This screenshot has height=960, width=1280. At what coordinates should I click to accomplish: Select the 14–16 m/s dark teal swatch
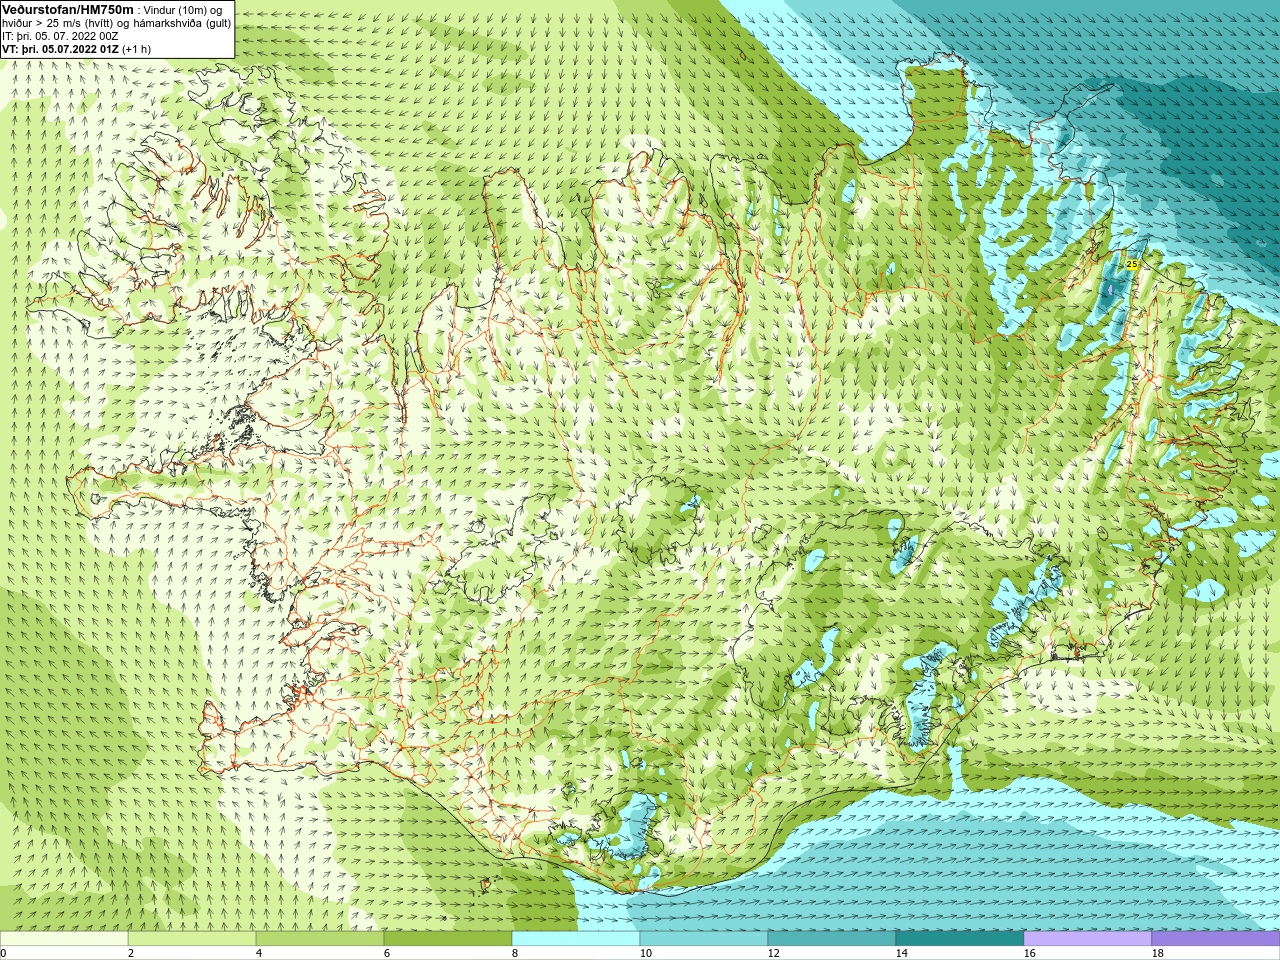960,939
